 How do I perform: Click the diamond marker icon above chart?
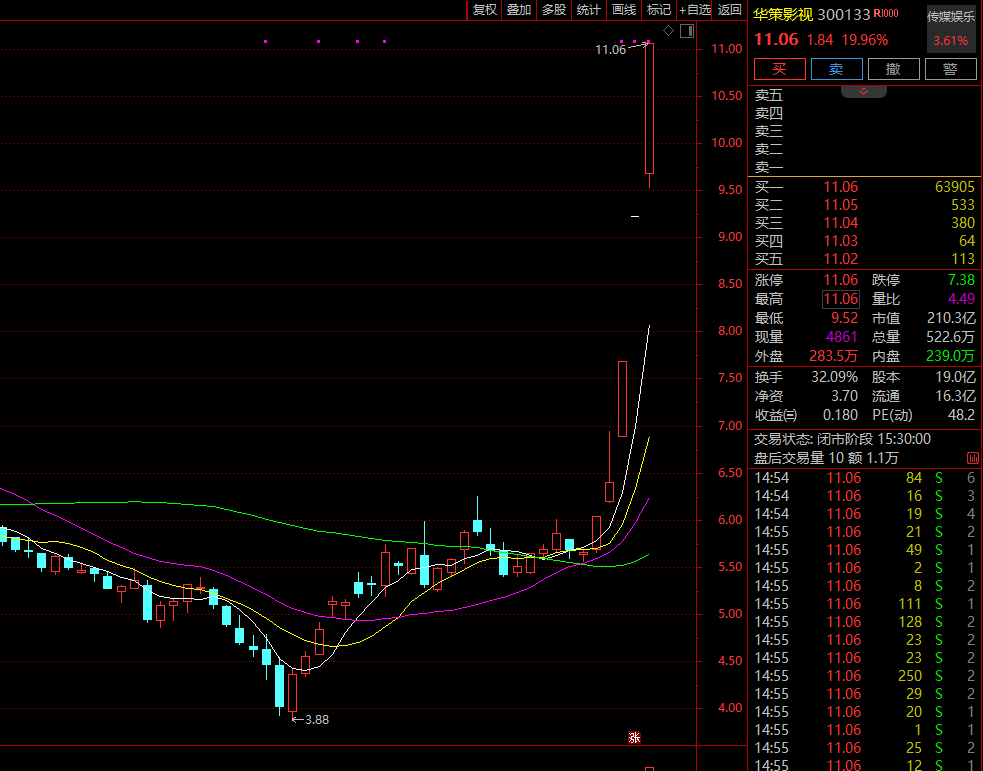click(x=668, y=31)
